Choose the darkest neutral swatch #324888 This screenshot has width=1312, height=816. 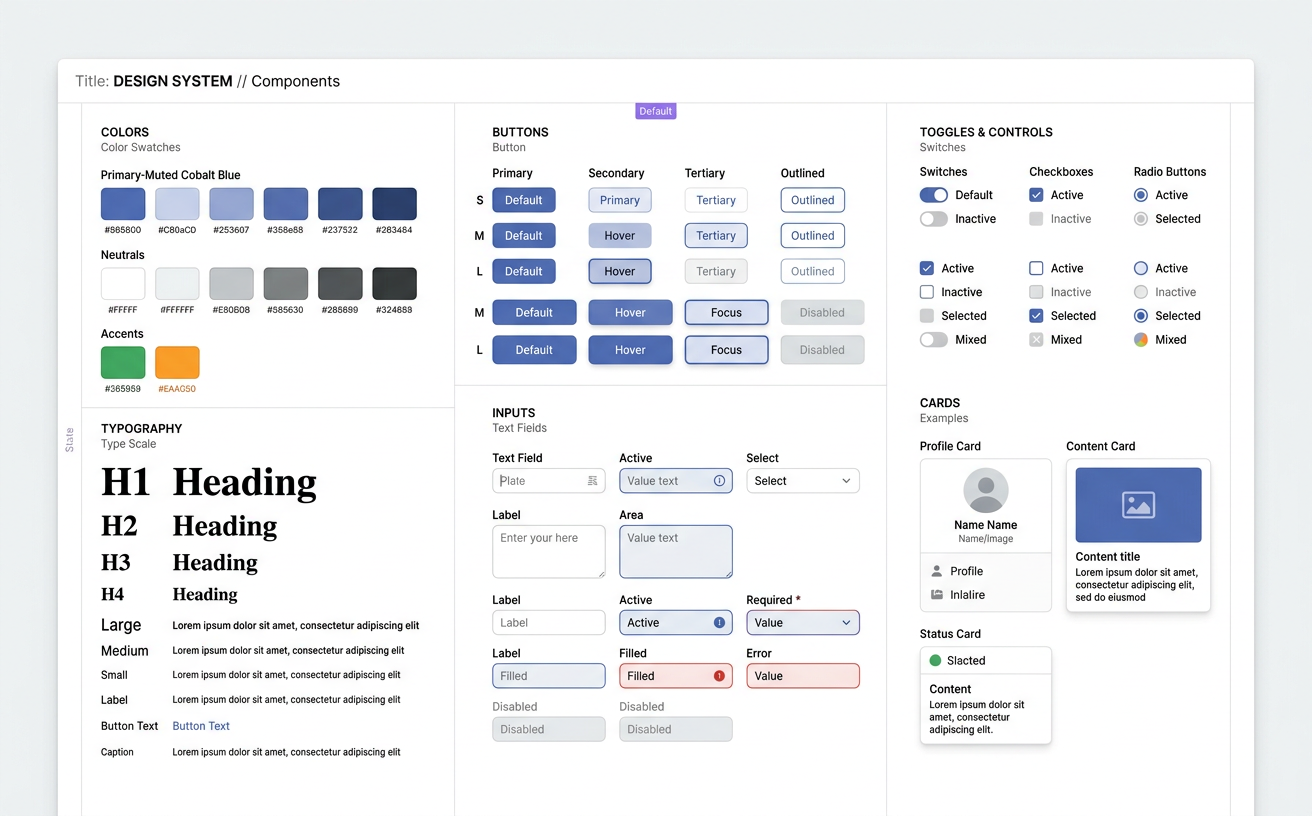pos(394,284)
